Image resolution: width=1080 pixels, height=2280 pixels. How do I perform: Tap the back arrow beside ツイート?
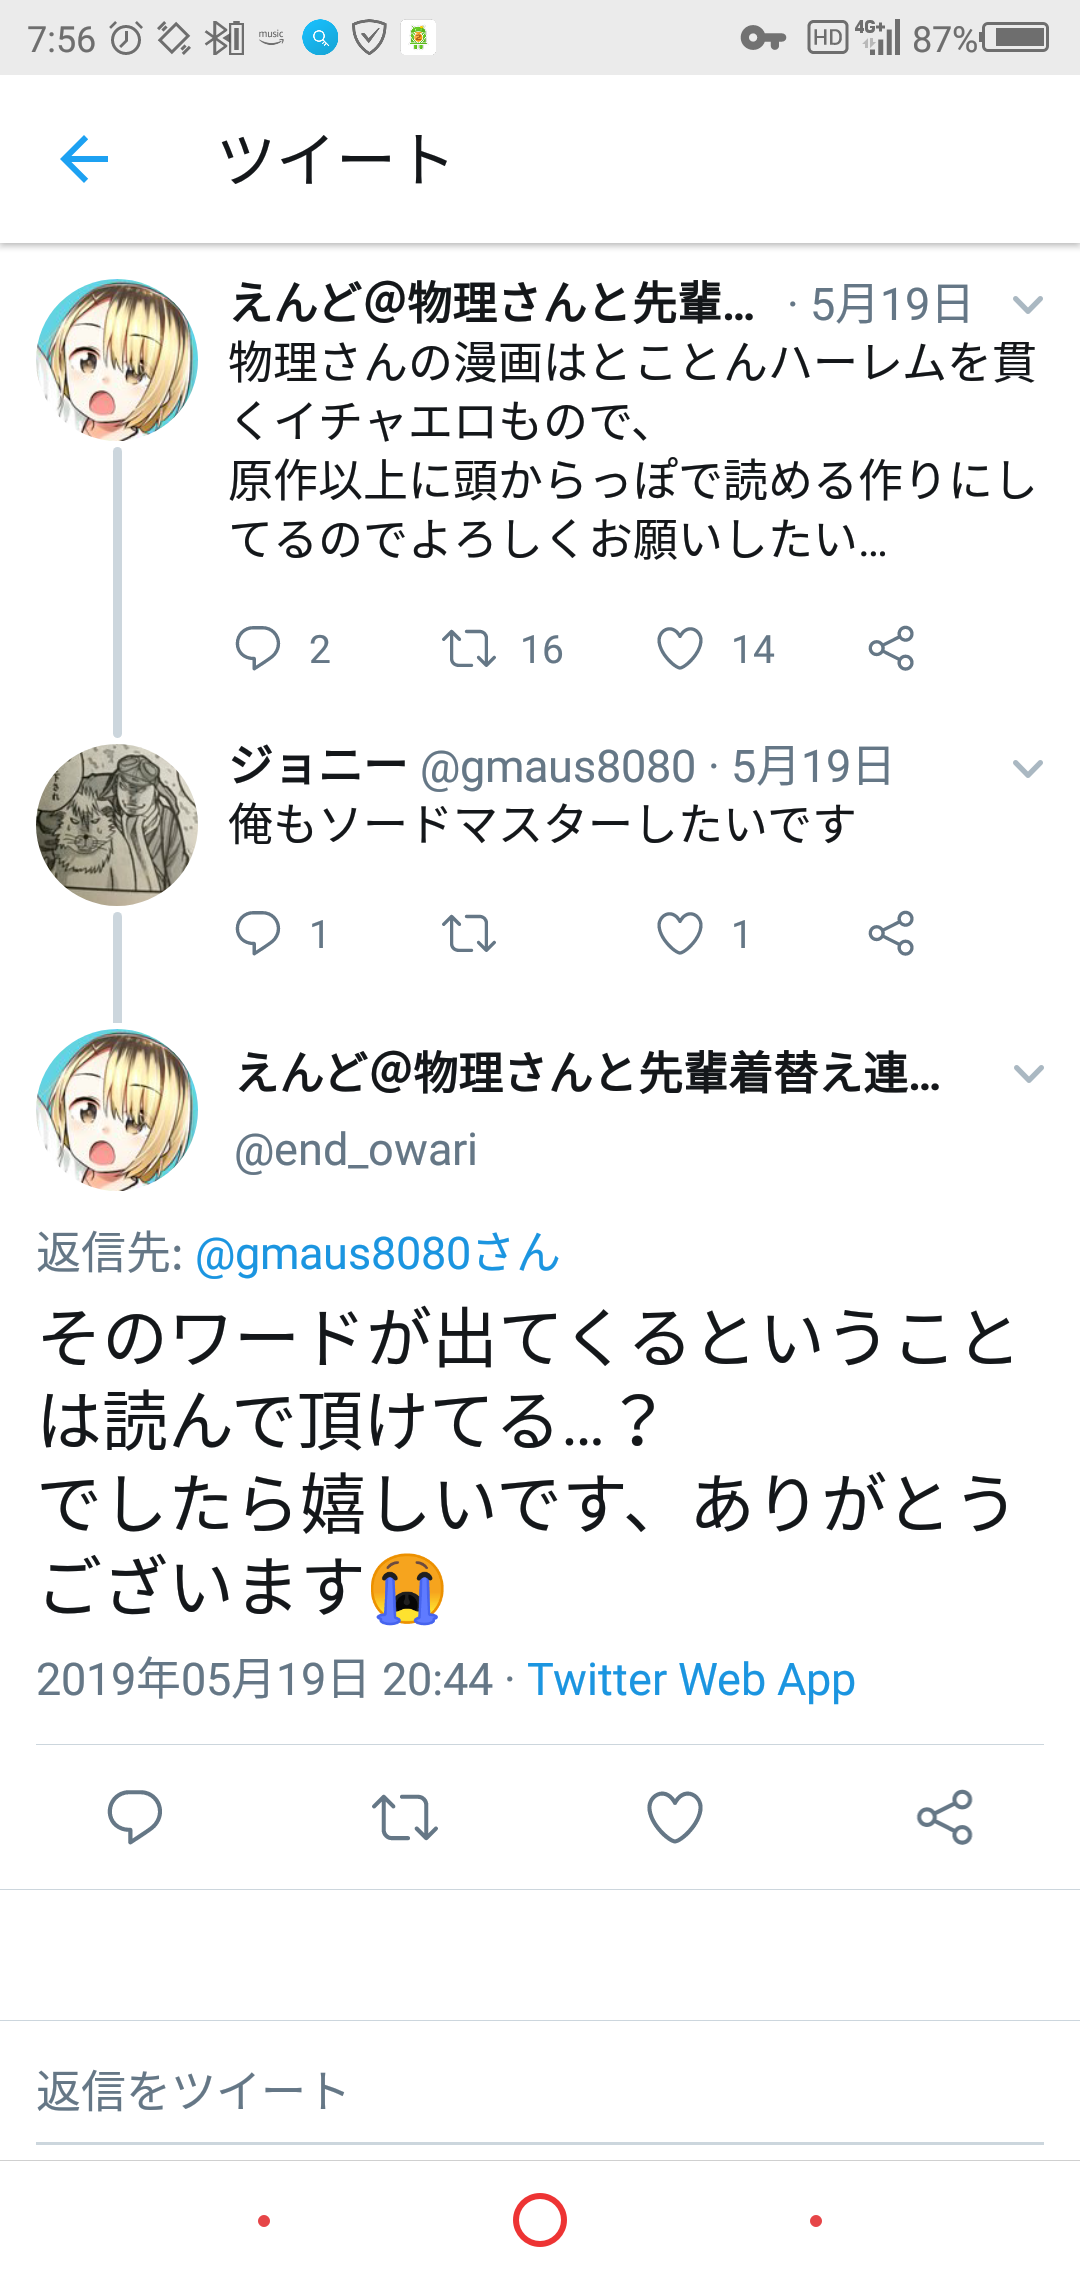pyautogui.click(x=84, y=159)
